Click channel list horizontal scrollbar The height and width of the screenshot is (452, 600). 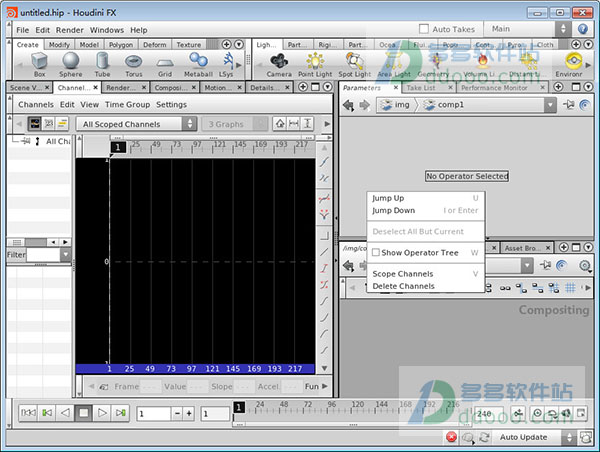pyautogui.click(x=38, y=242)
